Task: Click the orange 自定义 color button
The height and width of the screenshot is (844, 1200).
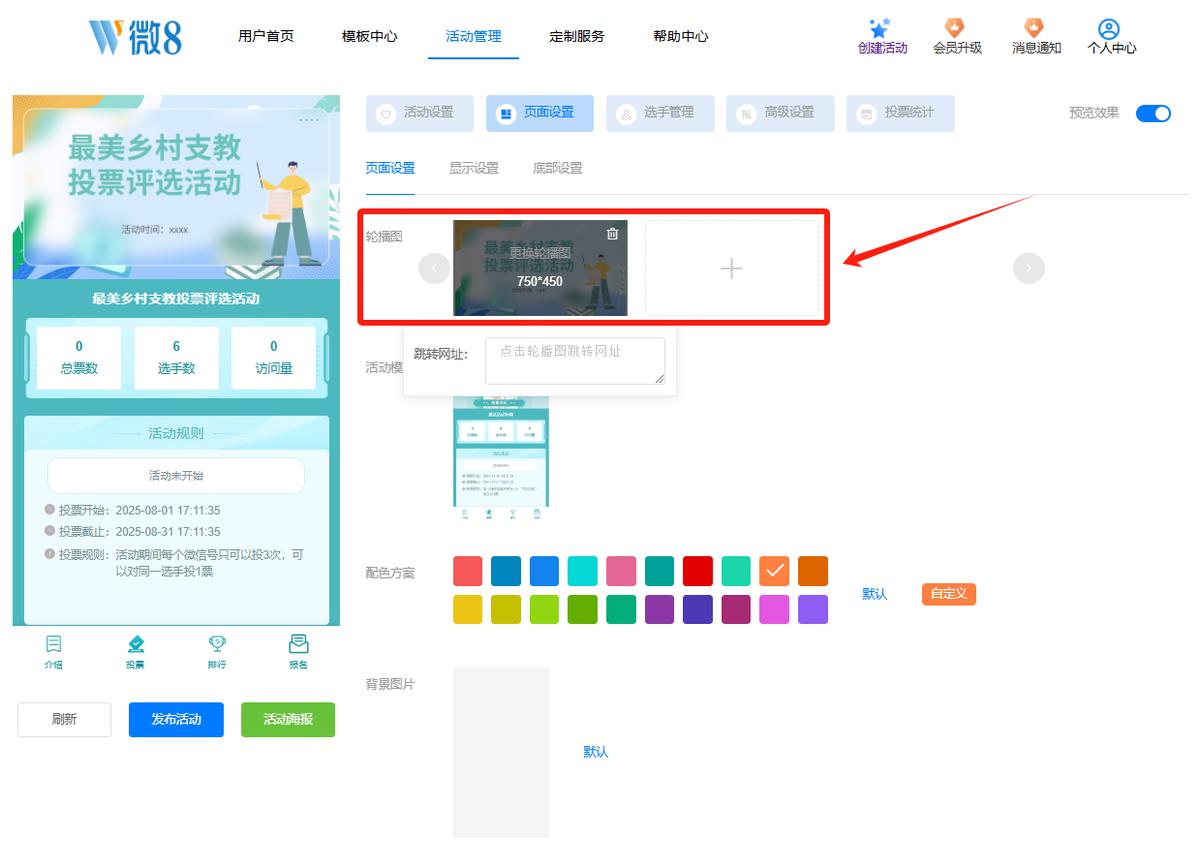Action: (x=949, y=594)
